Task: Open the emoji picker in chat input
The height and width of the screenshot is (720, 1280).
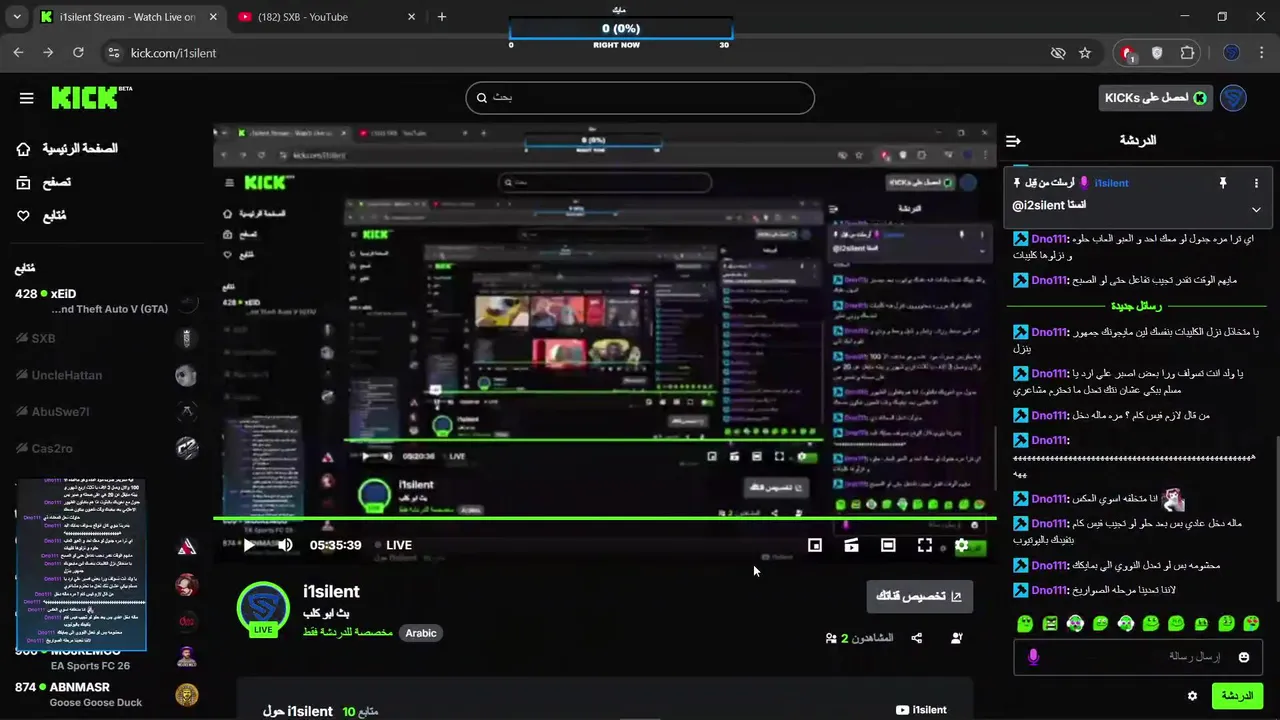Action: [x=1244, y=657]
